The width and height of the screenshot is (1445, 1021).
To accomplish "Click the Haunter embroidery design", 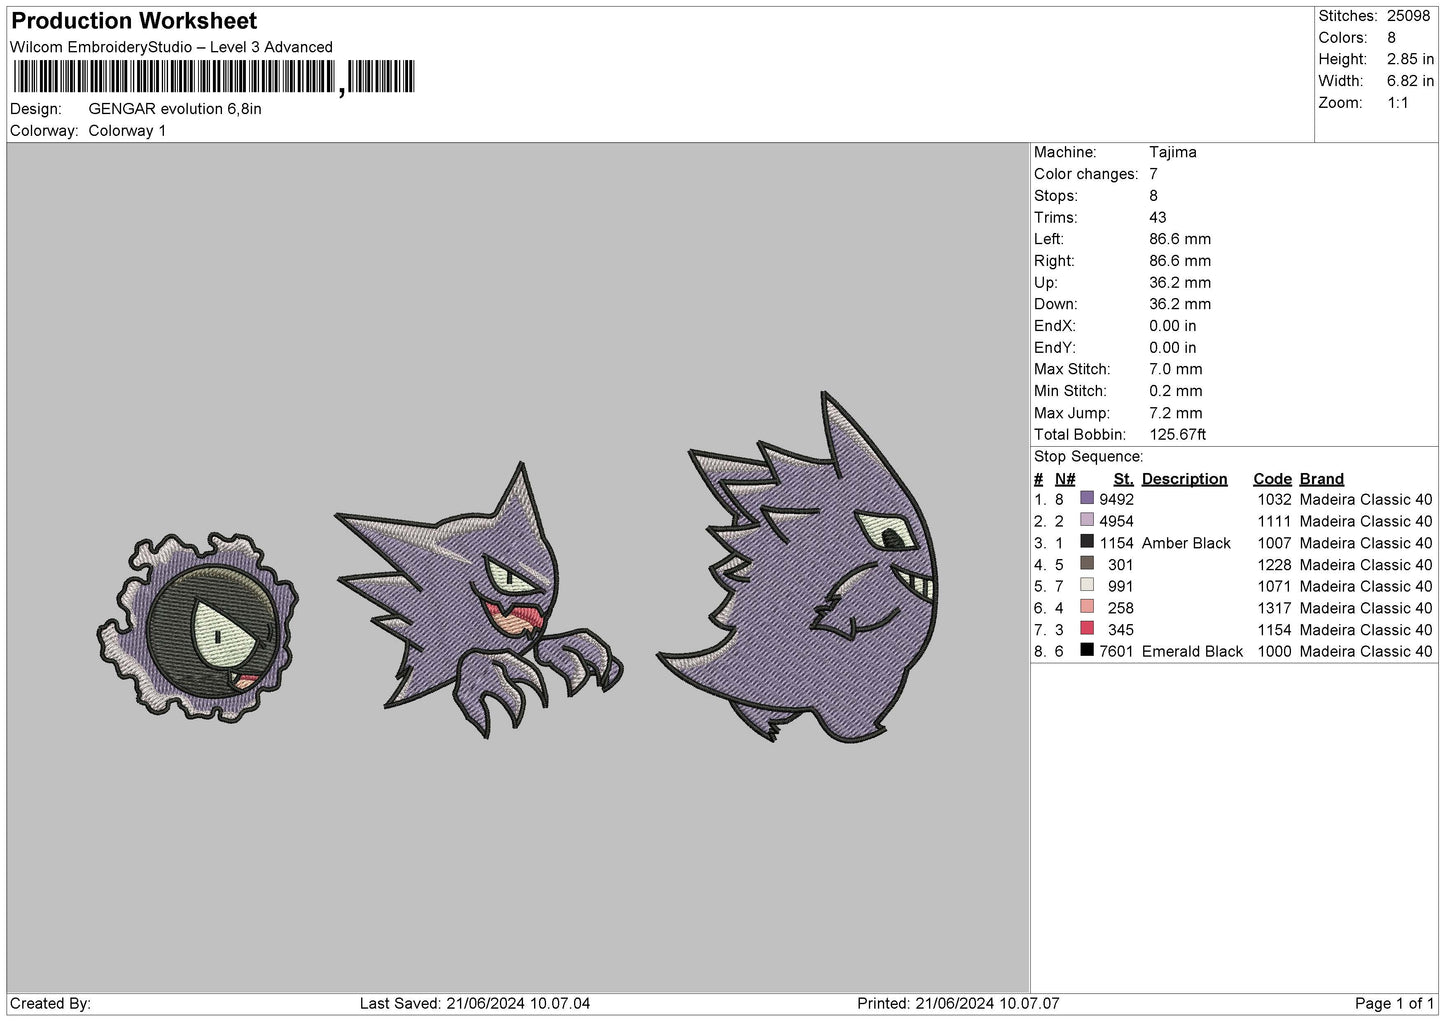I will tap(478, 600).
